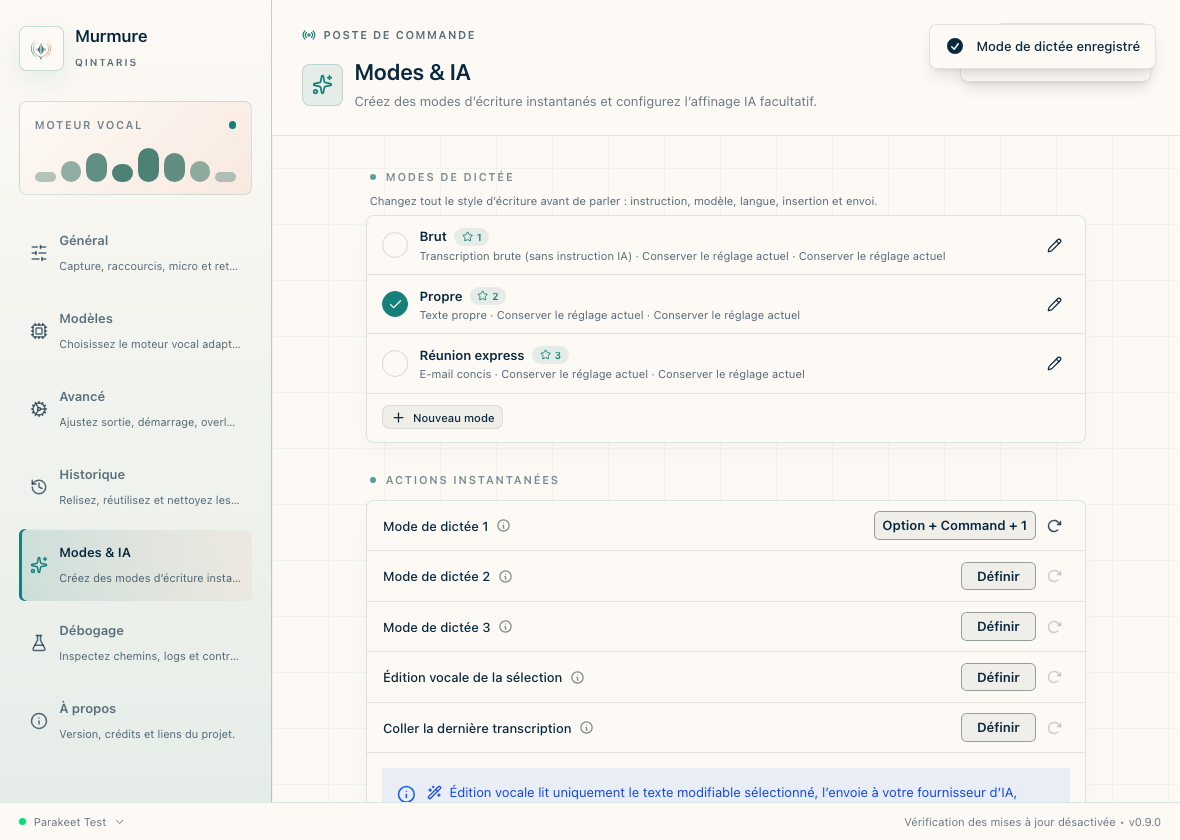
Task: Open the Général settings section
Action: pos(135,253)
